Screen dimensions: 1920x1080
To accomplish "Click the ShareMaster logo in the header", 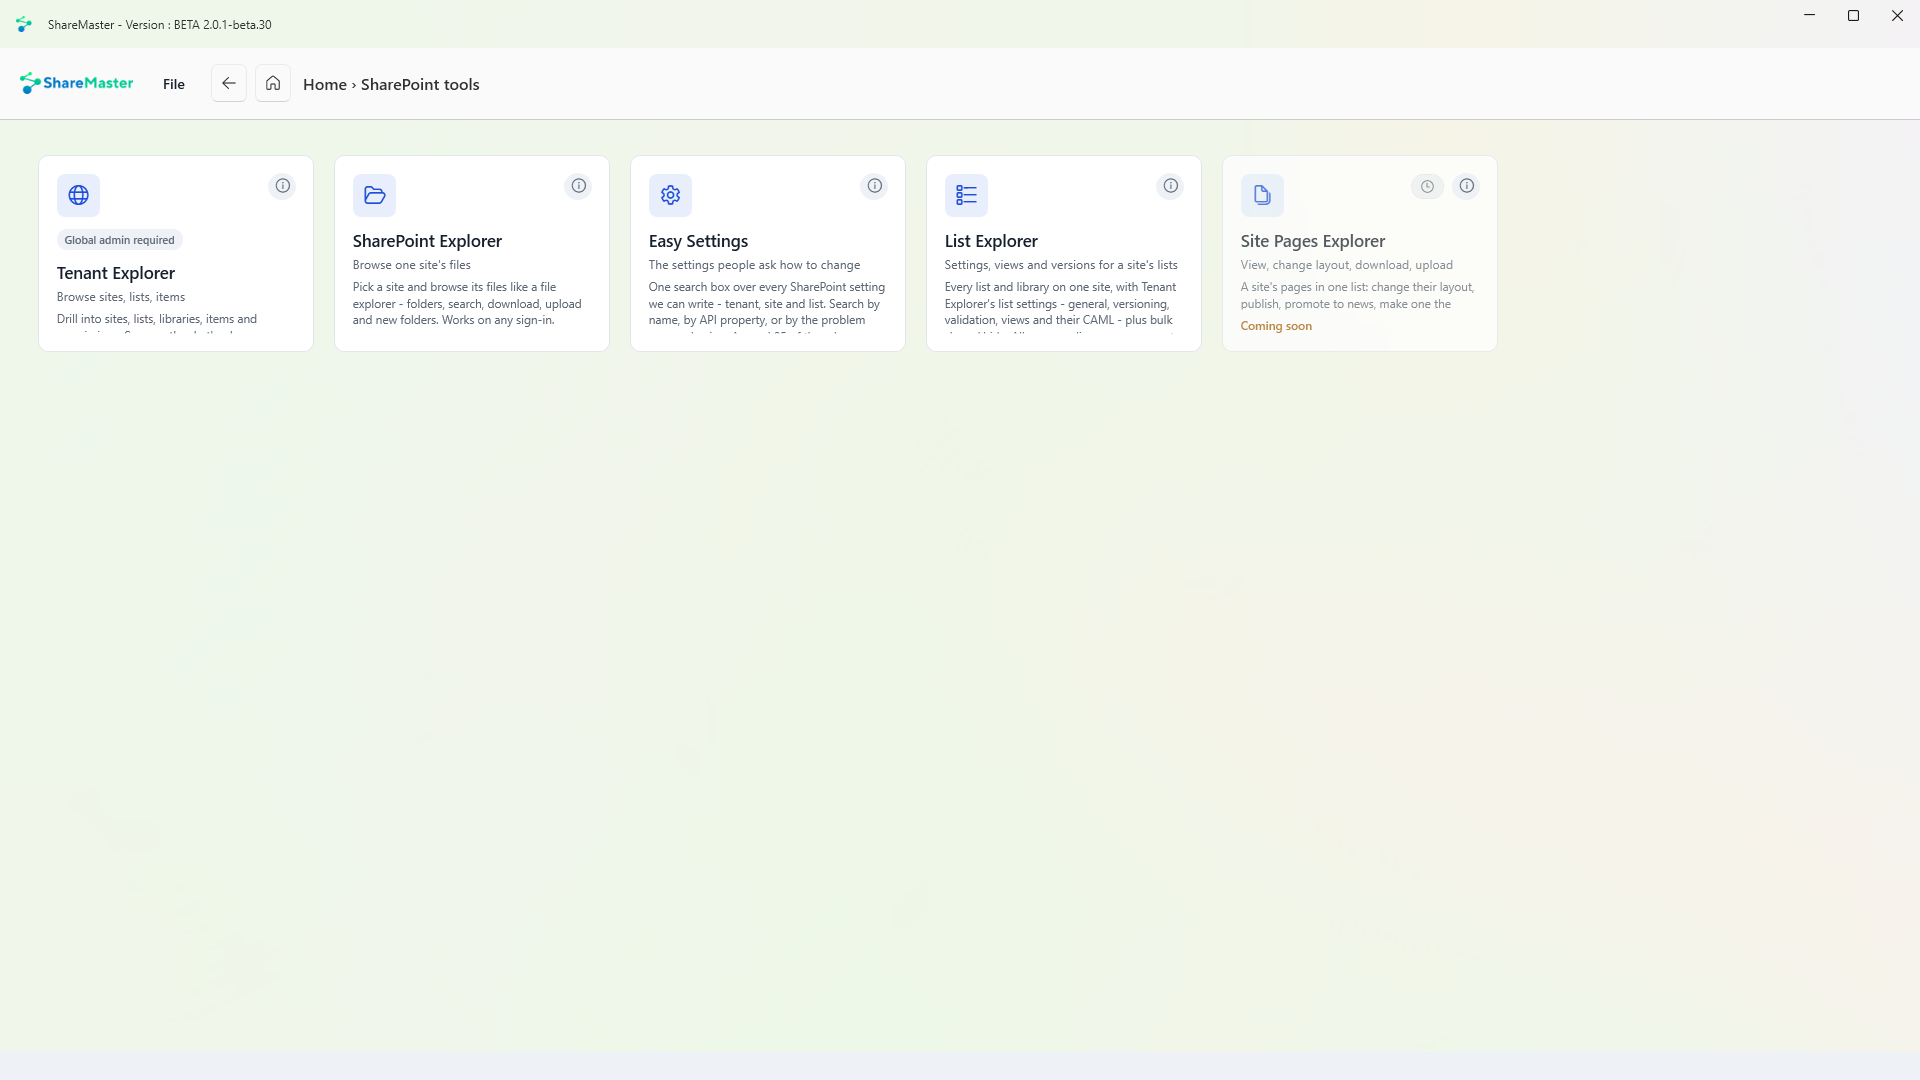I will [x=76, y=83].
